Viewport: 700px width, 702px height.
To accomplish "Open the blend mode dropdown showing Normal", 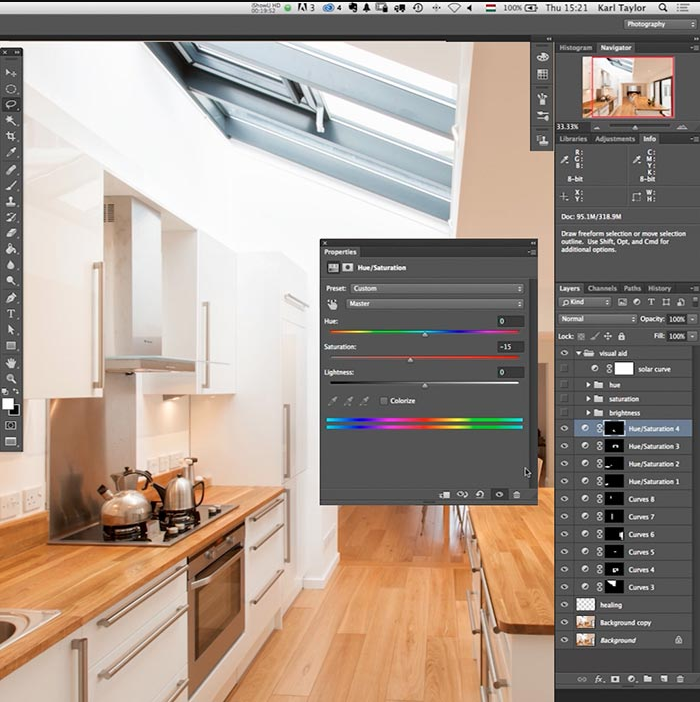I will 598,319.
